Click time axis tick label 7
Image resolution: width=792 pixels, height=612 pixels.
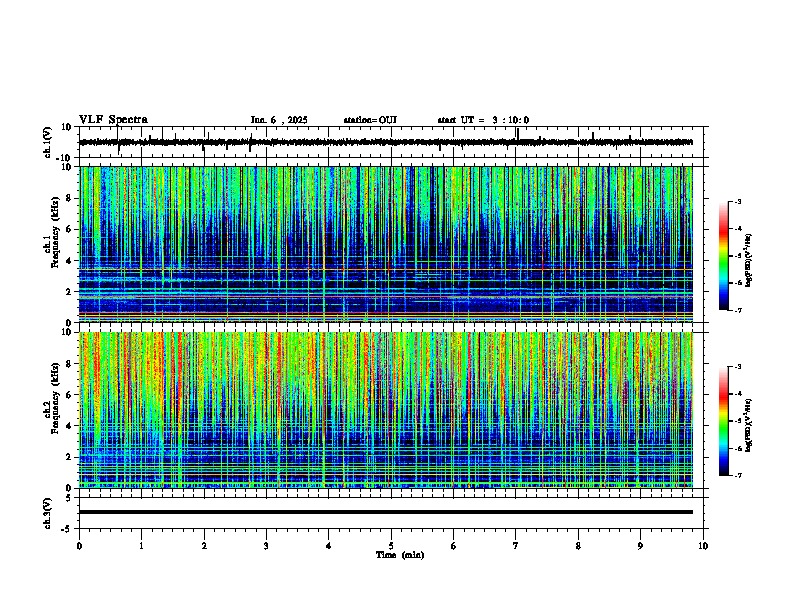pos(516,546)
